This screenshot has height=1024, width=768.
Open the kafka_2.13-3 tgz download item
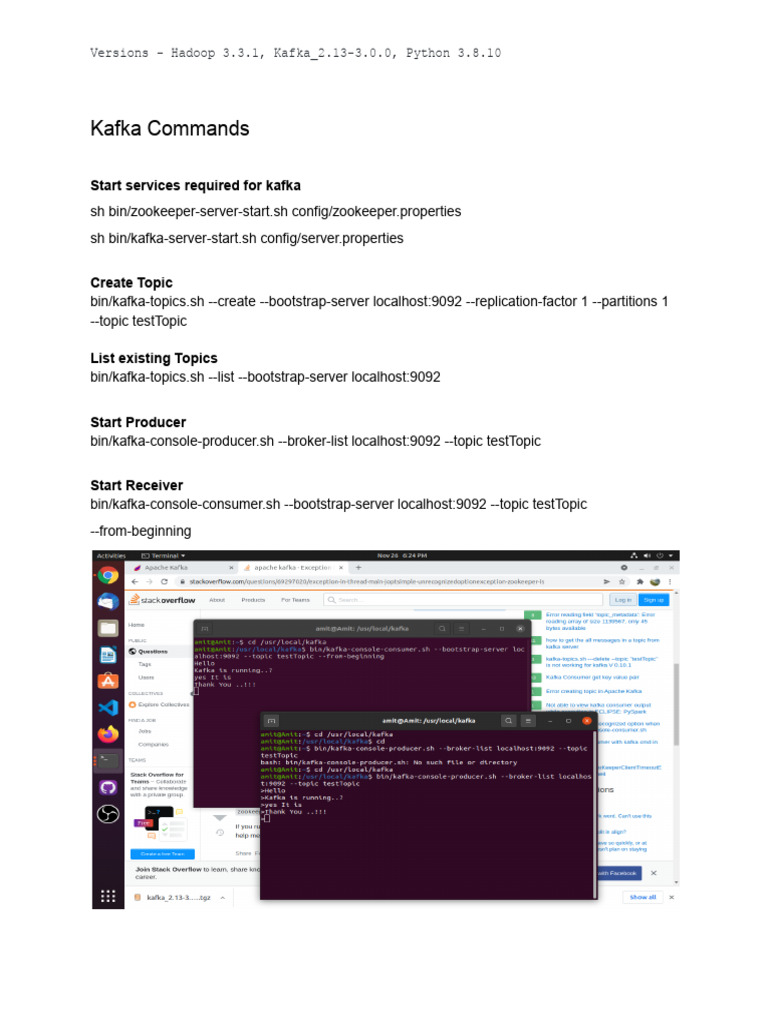tap(173, 898)
